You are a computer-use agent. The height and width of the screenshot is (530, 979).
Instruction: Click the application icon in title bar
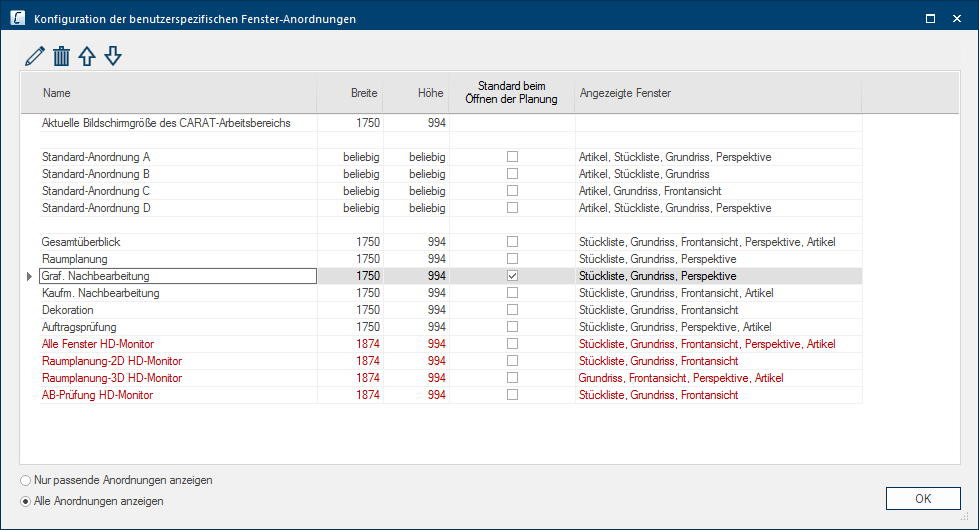click(17, 18)
